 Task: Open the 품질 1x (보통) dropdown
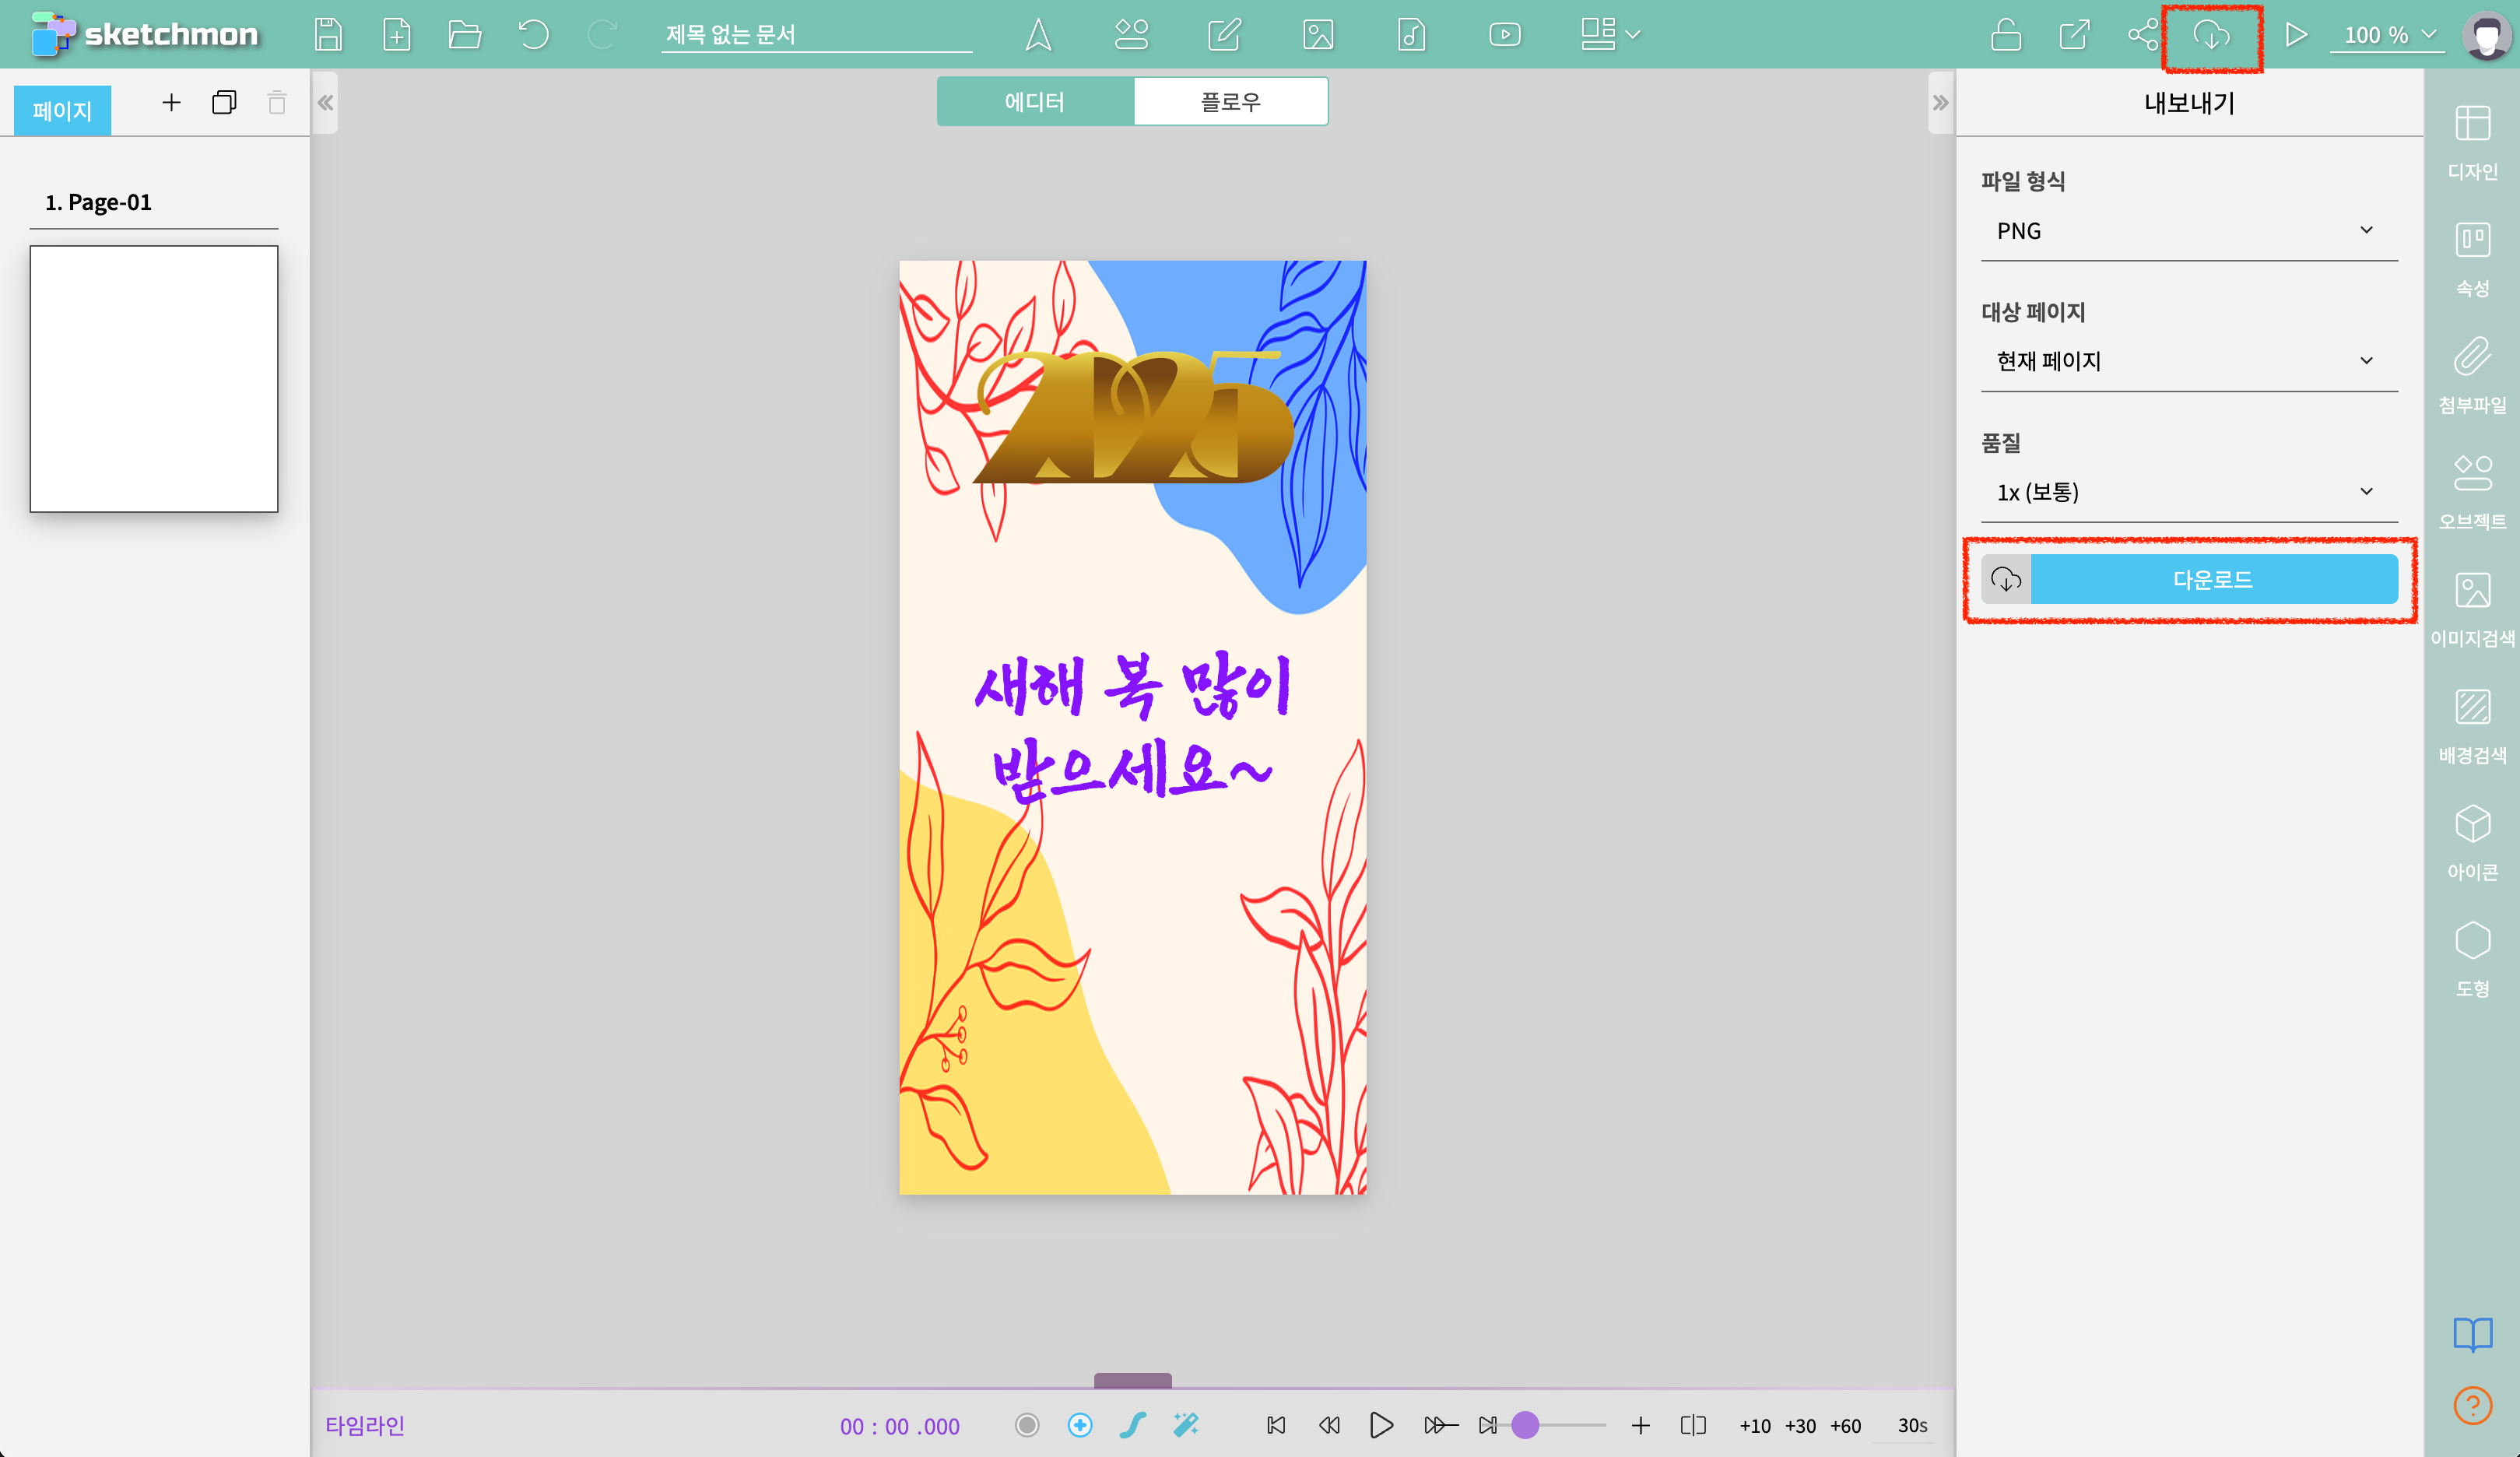2188,492
